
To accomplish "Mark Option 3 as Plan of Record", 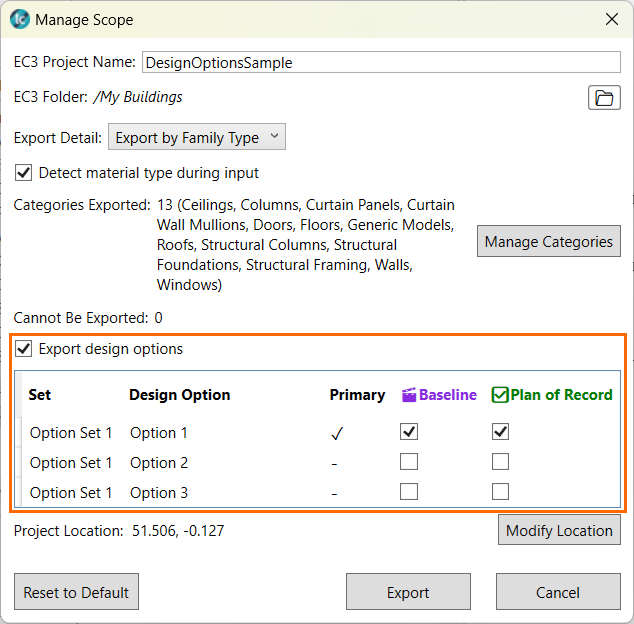I will (x=501, y=492).
